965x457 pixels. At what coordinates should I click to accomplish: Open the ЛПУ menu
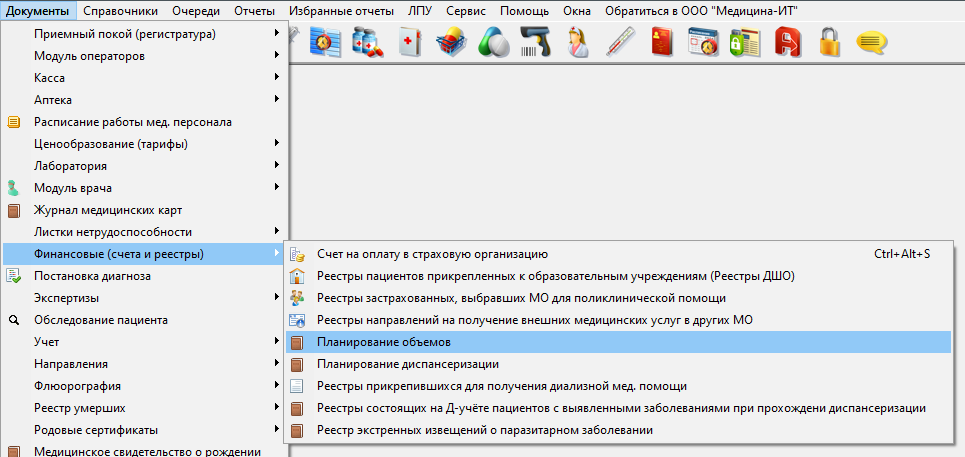pyautogui.click(x=420, y=10)
